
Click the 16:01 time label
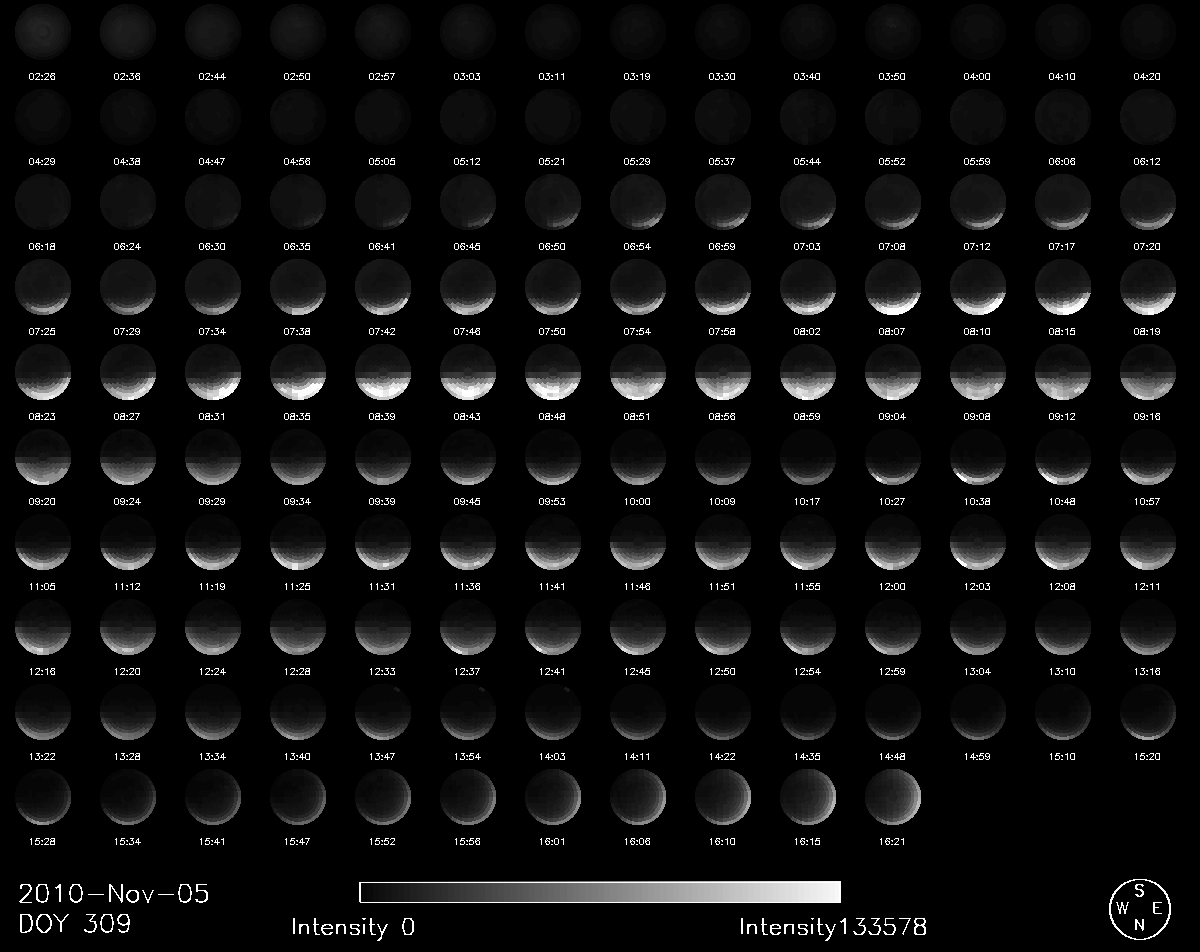(553, 842)
